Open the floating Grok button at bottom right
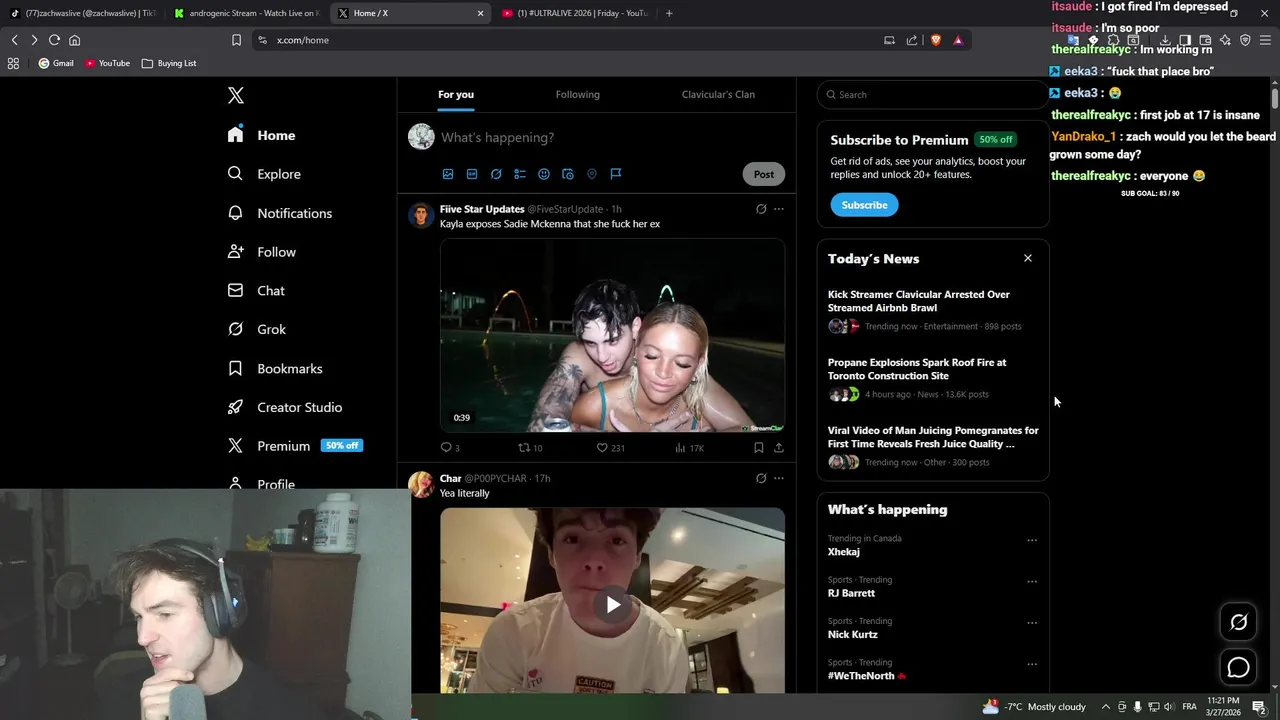 tap(1238, 622)
